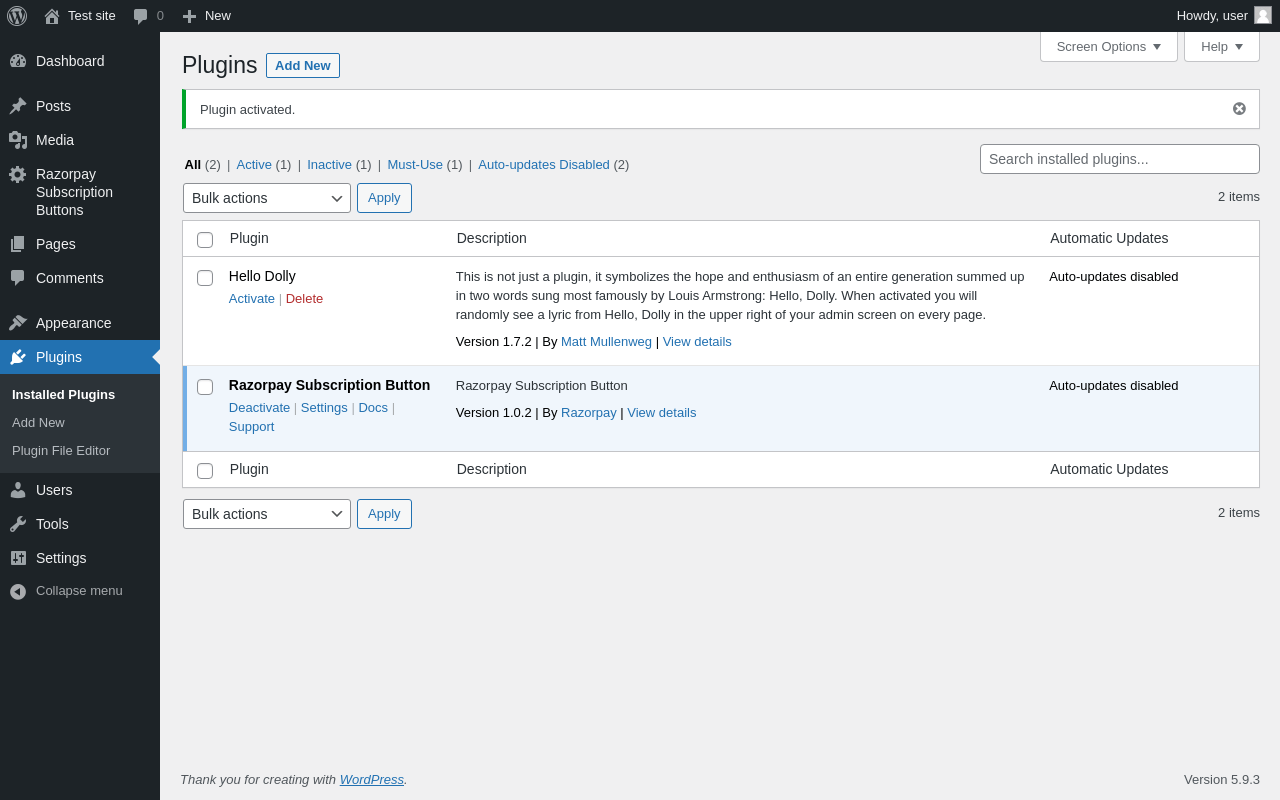
Task: Click the Add New button beside Plugins
Action: 302,65
